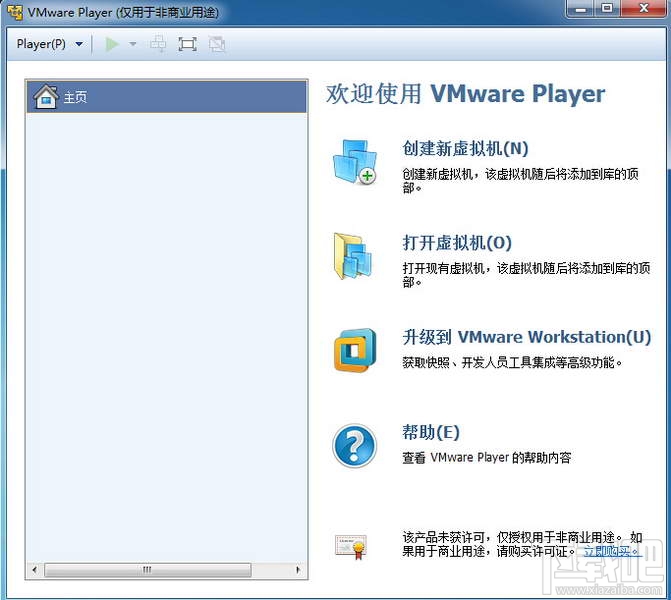Click the blue question mark help icon
This screenshot has width=671, height=600.
[354, 446]
